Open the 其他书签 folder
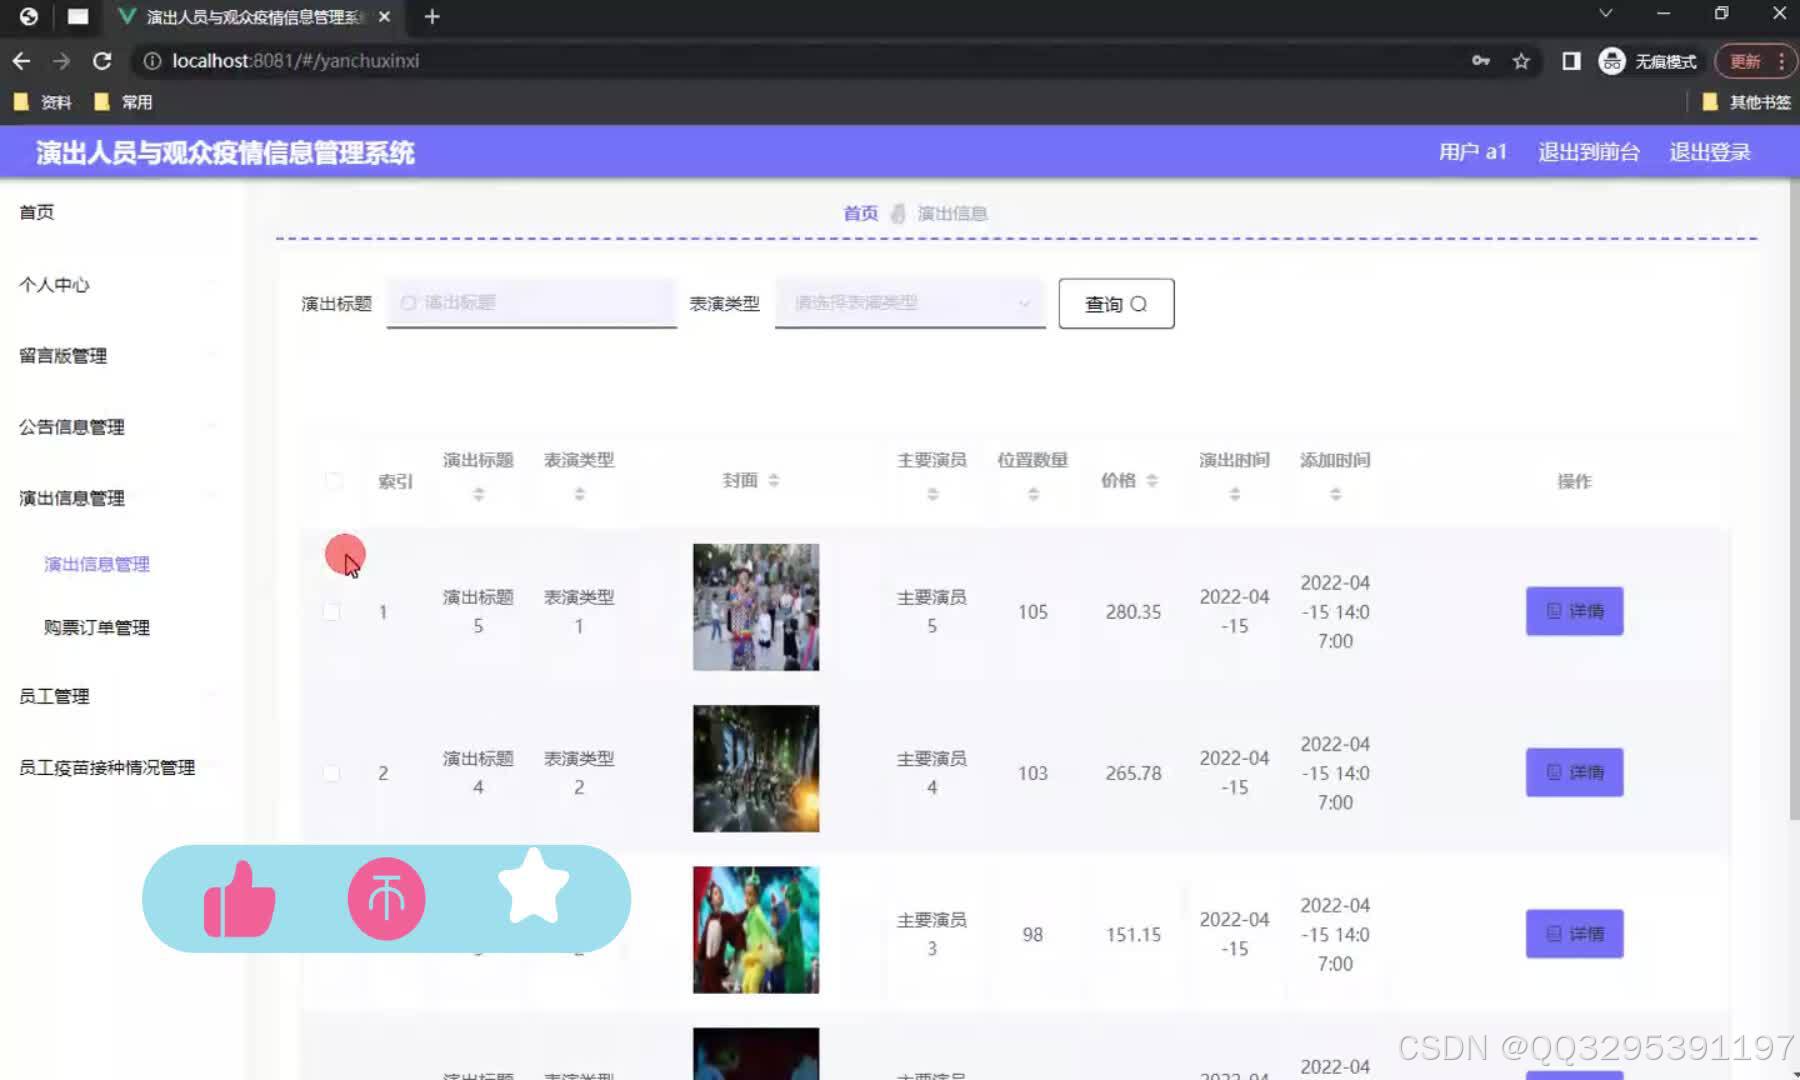Viewport: 1800px width, 1080px height. click(1746, 102)
